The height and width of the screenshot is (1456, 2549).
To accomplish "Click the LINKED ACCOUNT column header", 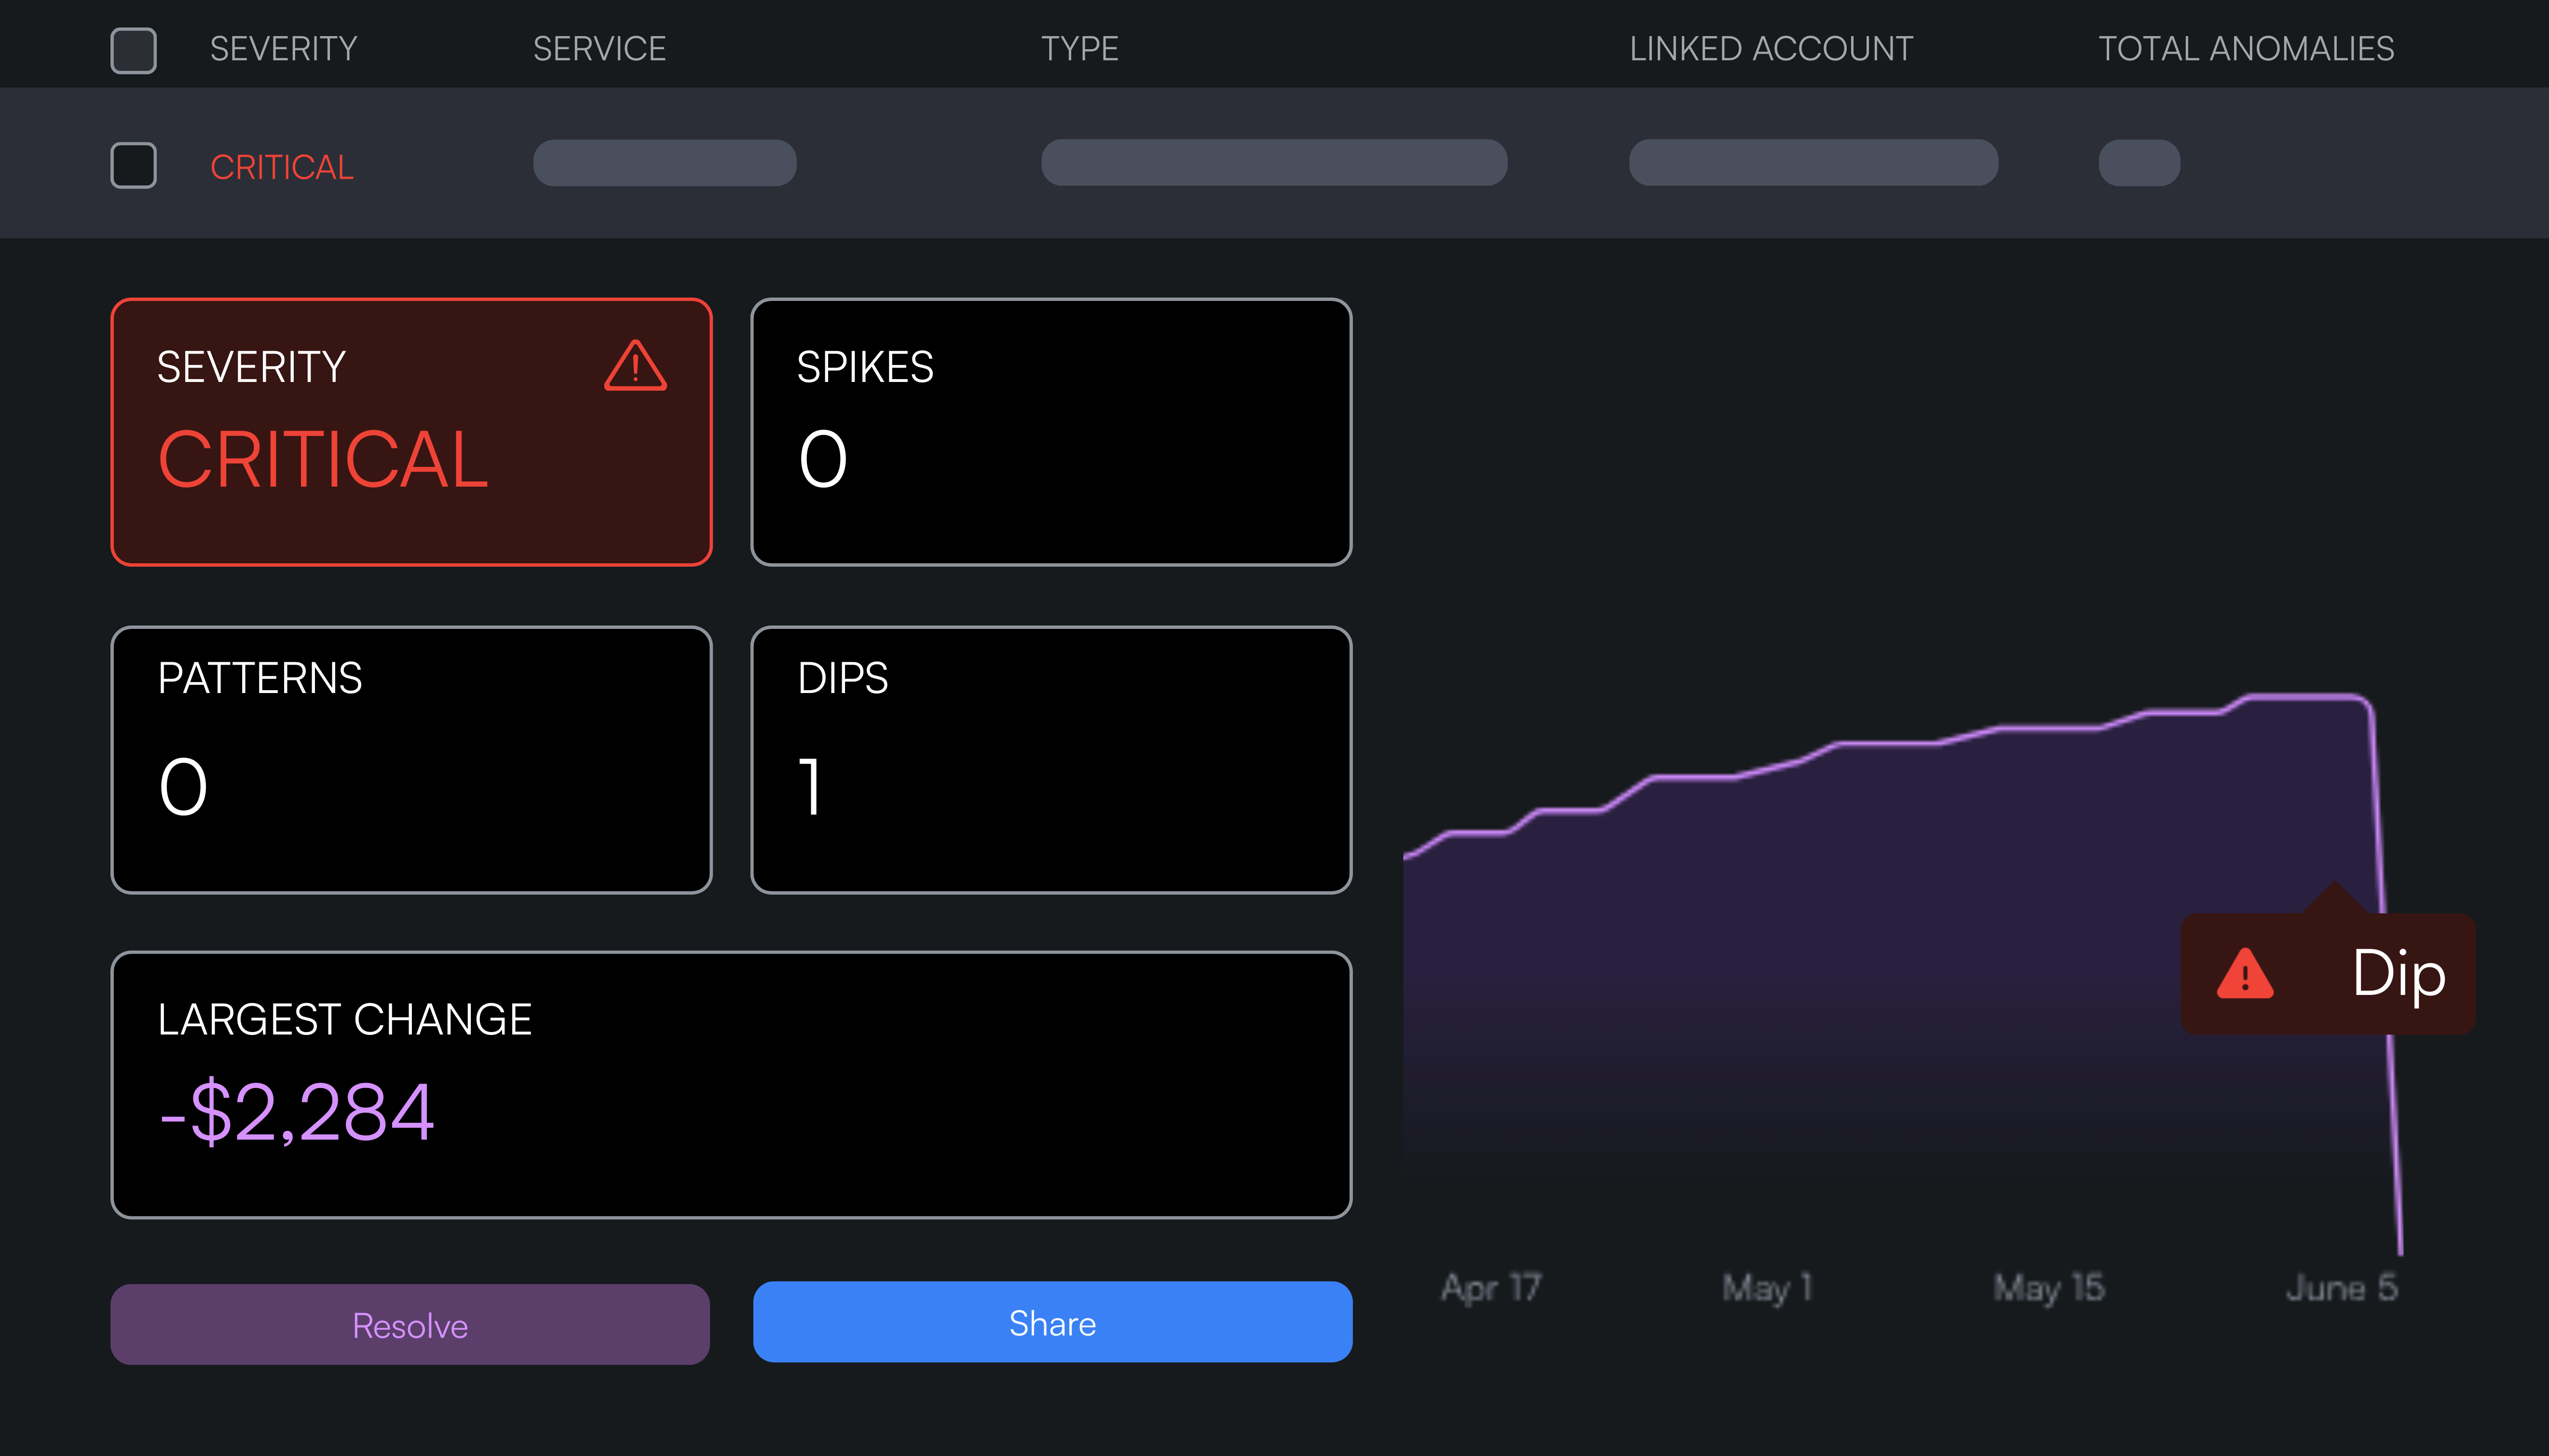I will tap(1770, 49).
